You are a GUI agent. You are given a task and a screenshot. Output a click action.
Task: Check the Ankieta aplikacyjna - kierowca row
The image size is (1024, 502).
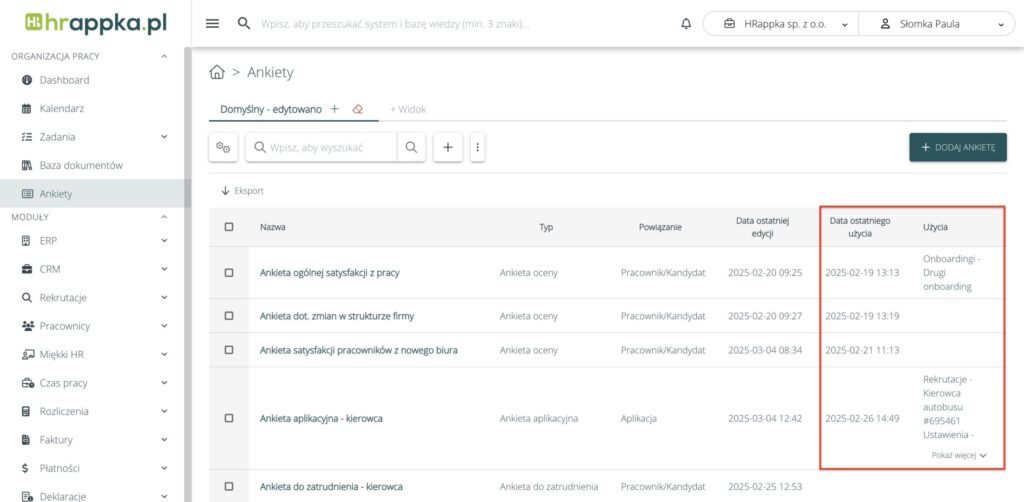pos(229,418)
